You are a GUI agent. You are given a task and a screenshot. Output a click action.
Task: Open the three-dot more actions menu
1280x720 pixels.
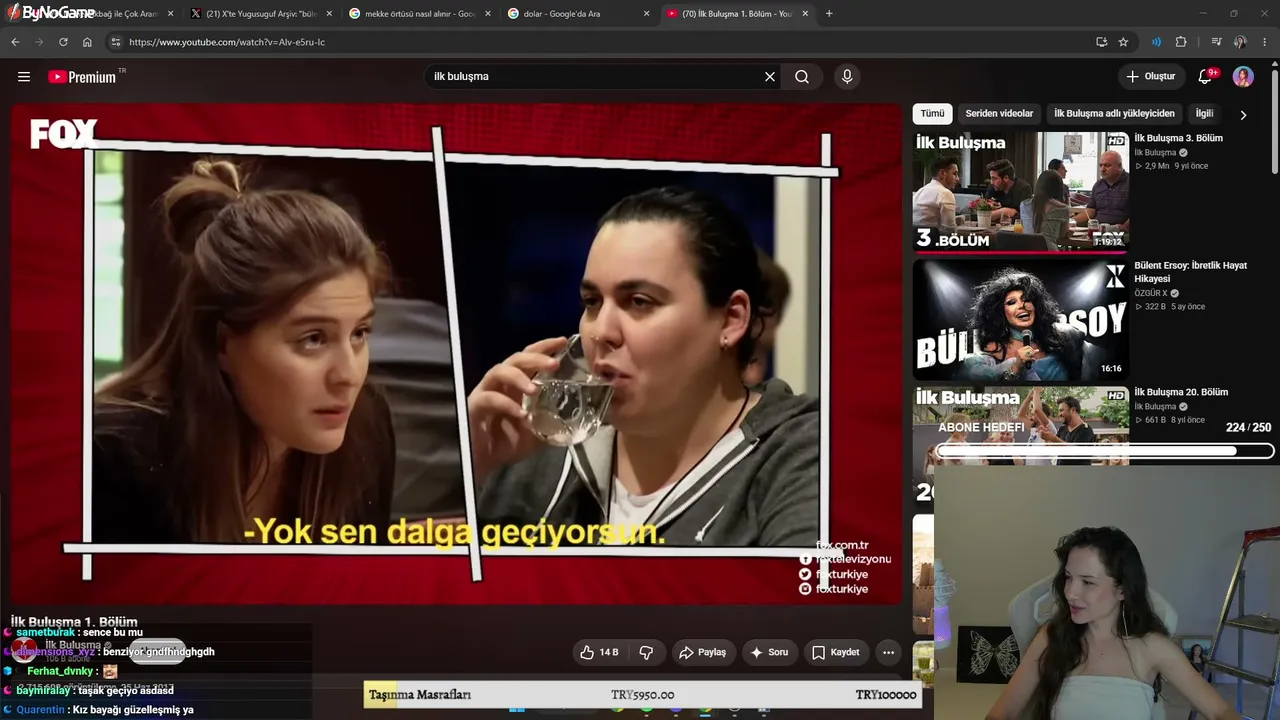888,652
